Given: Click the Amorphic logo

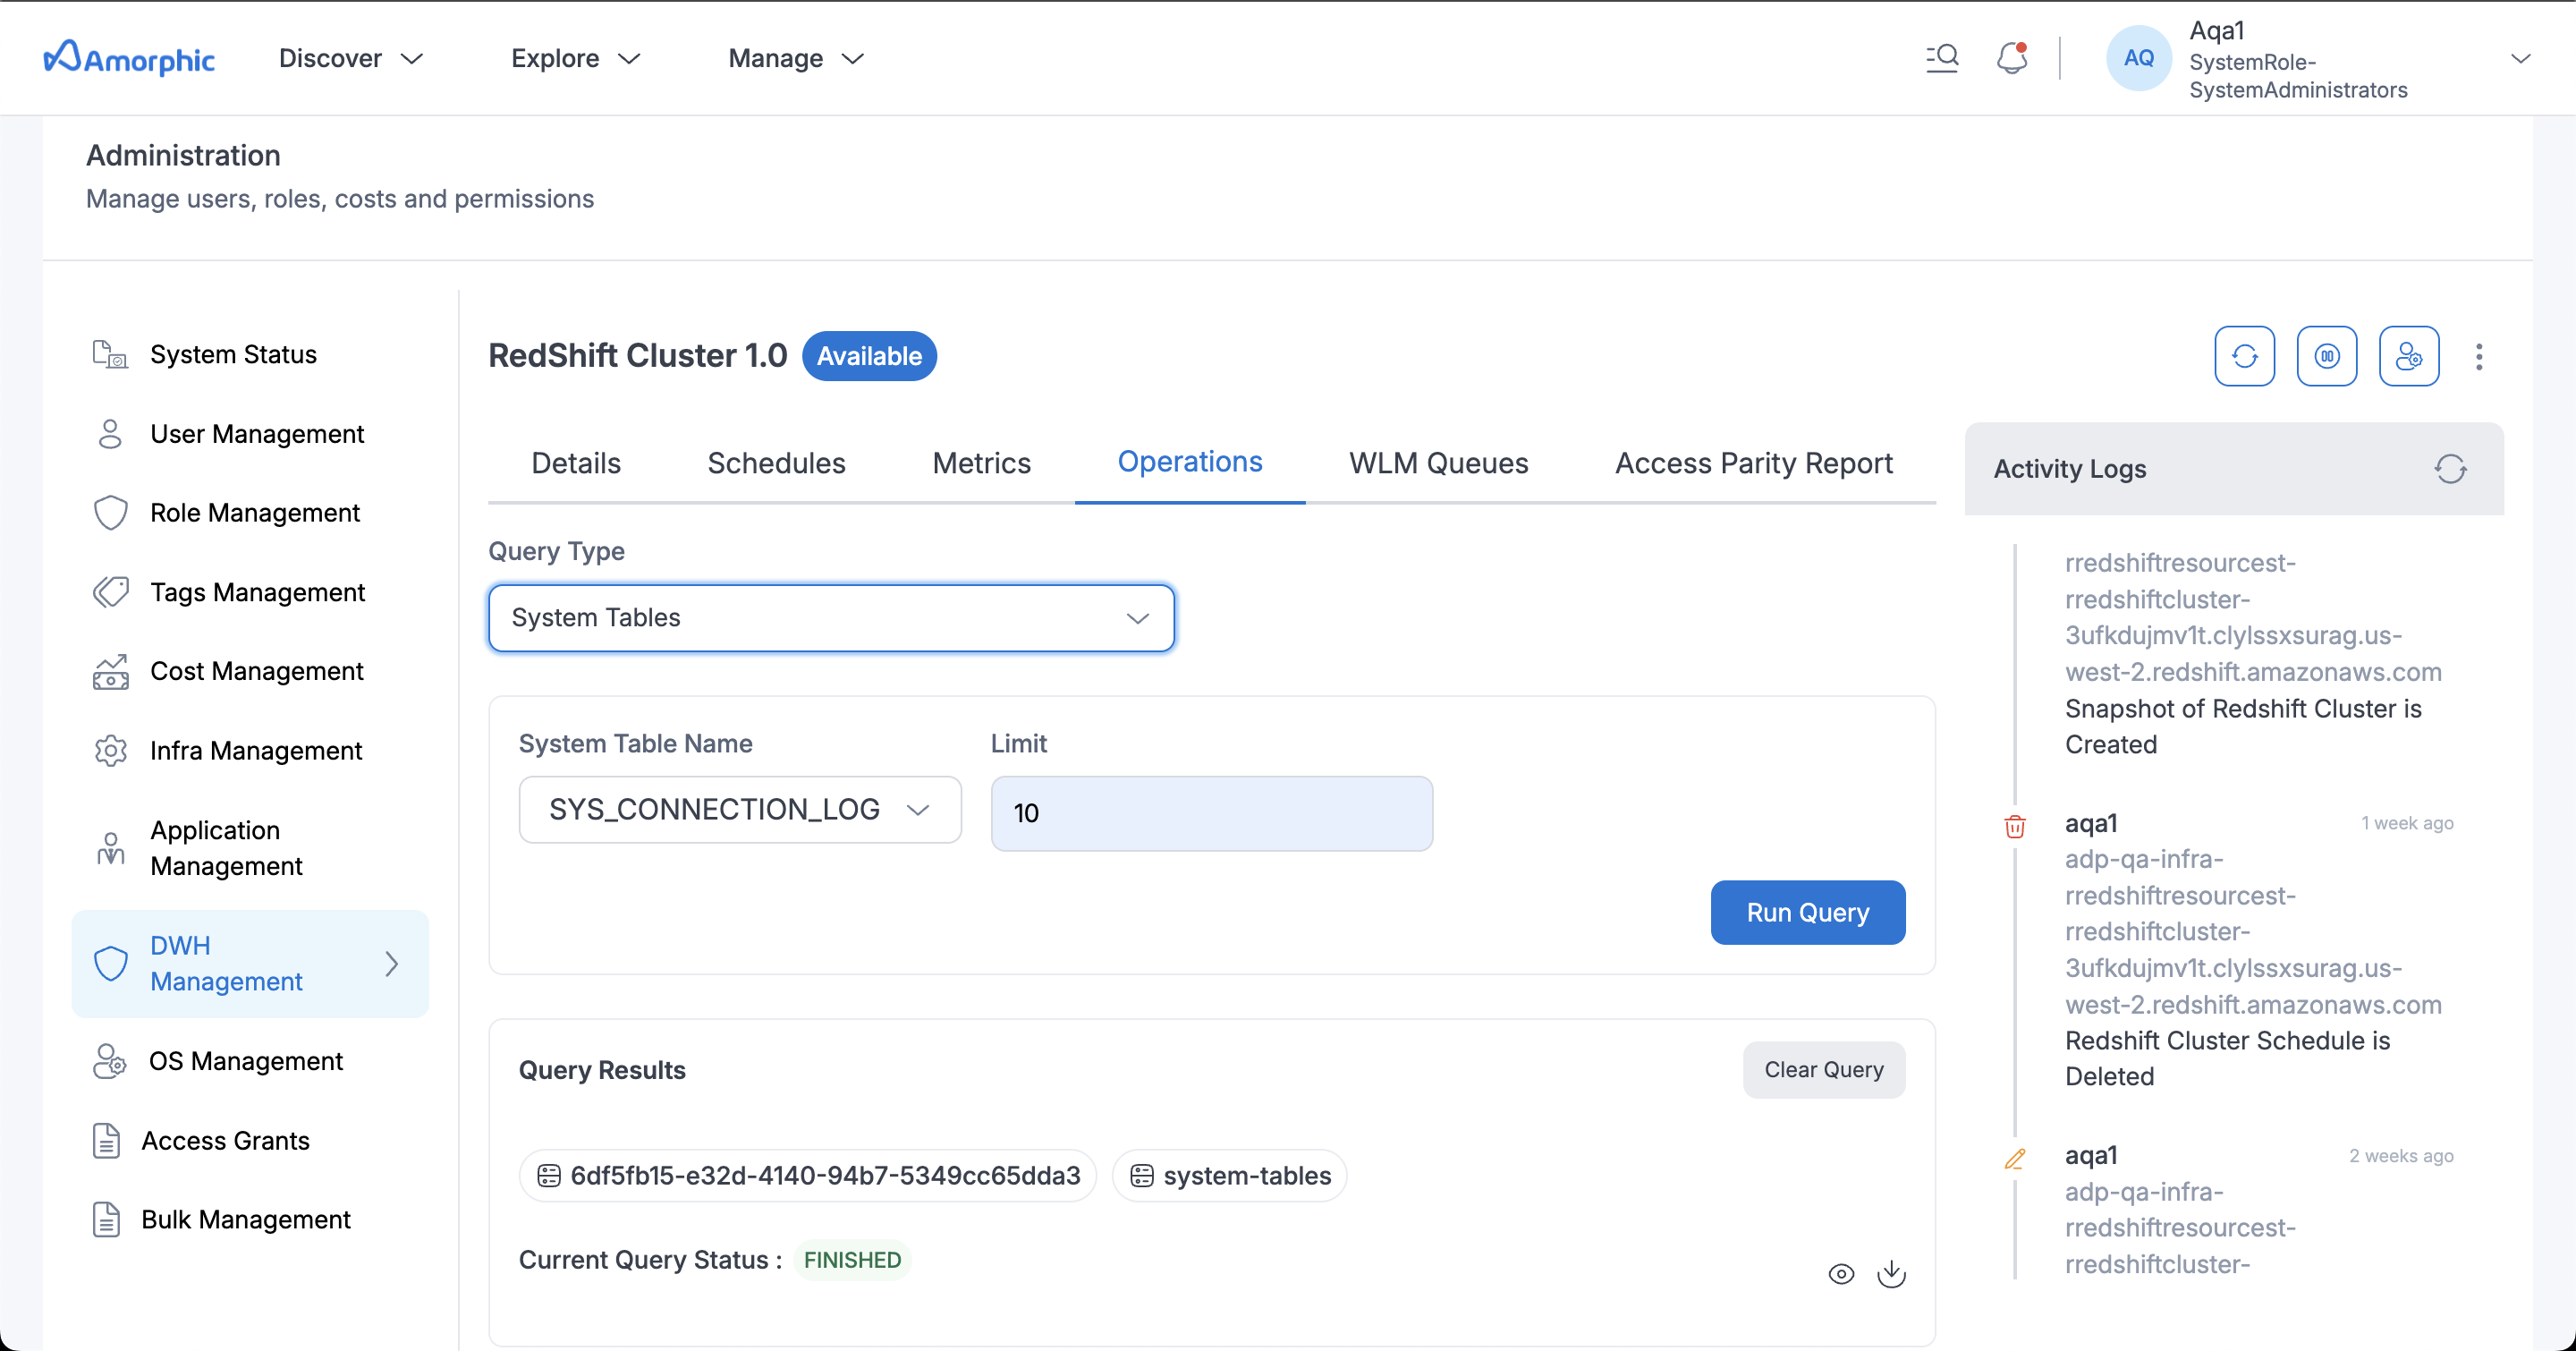Looking at the screenshot, I should point(129,58).
